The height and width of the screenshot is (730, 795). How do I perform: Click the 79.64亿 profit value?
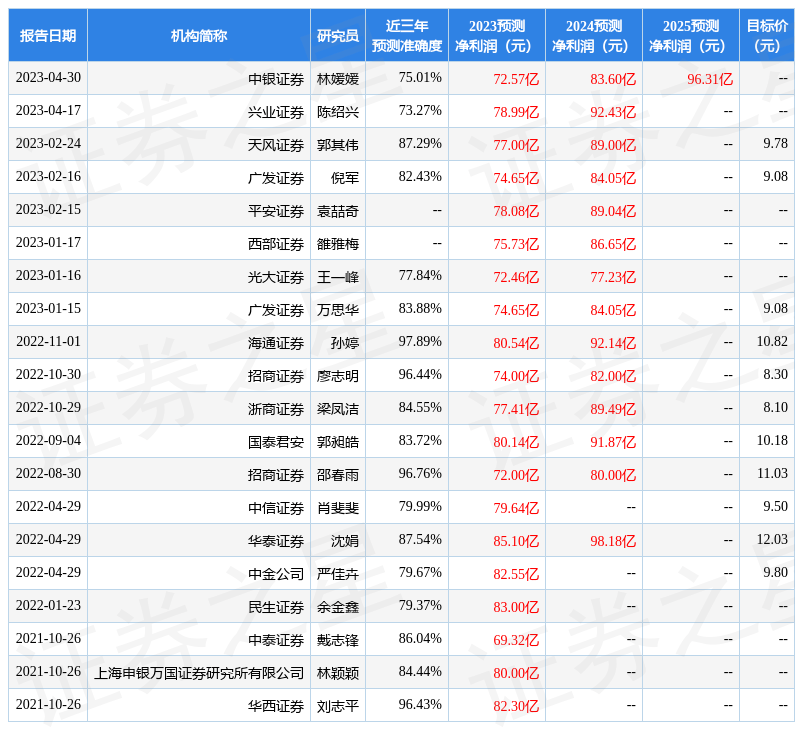coord(516,507)
